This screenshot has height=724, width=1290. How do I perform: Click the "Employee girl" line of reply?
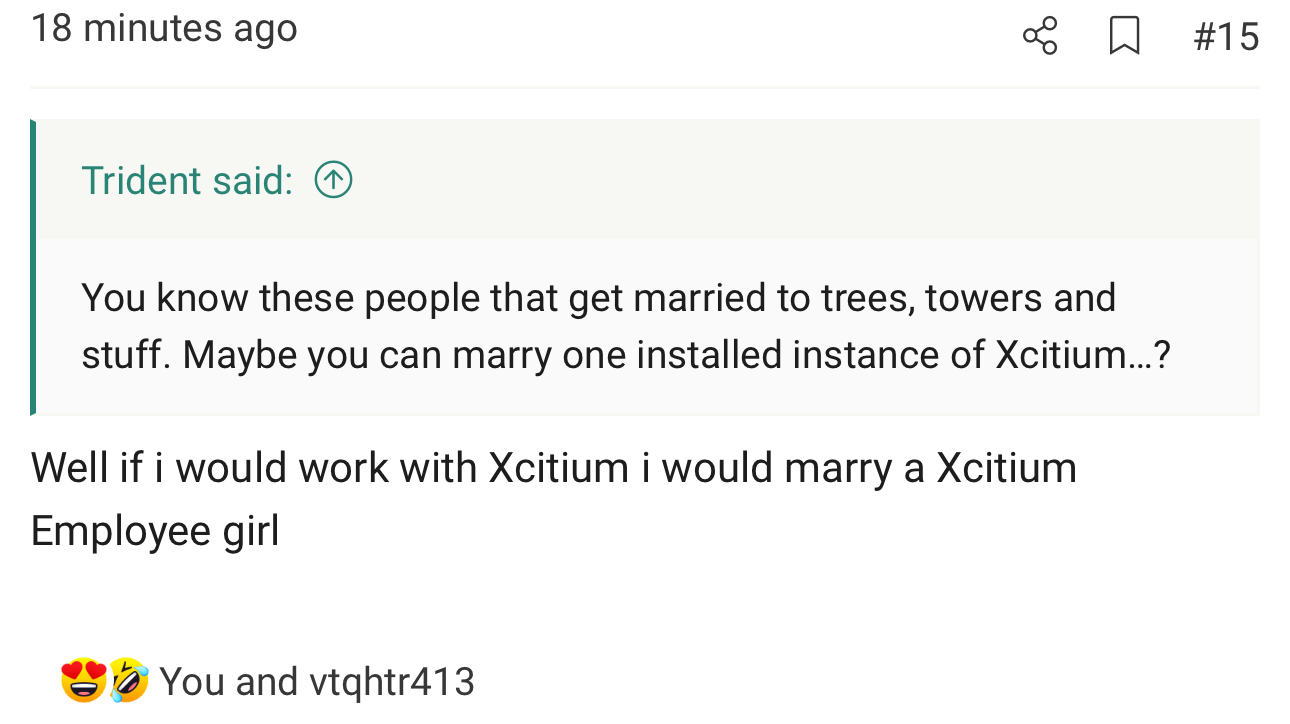[155, 530]
